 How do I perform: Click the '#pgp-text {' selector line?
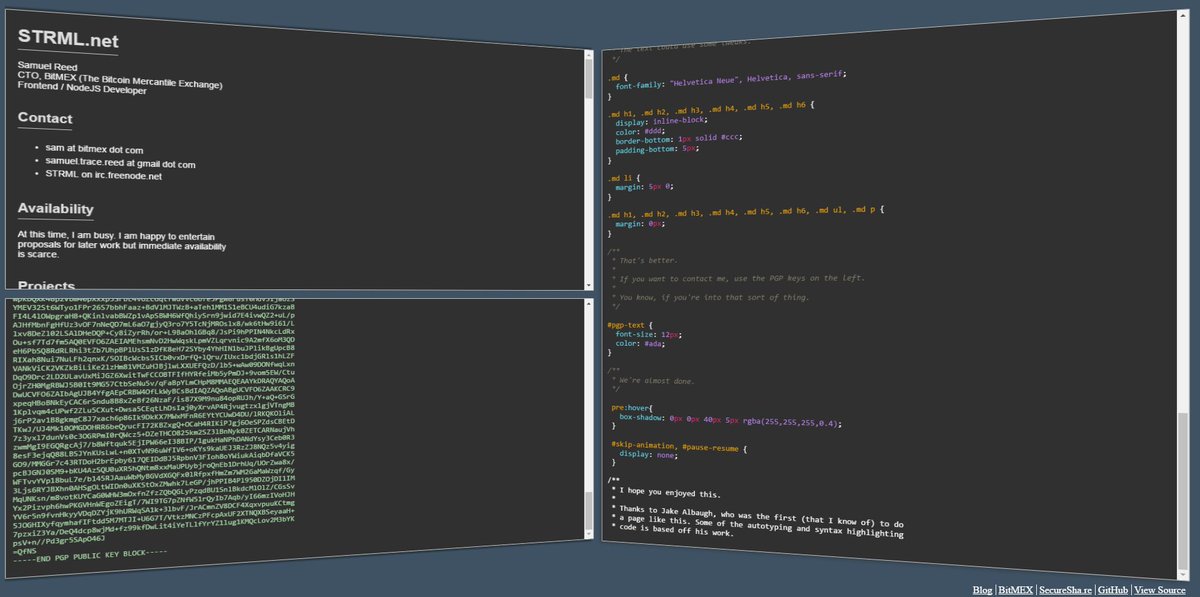pos(631,324)
